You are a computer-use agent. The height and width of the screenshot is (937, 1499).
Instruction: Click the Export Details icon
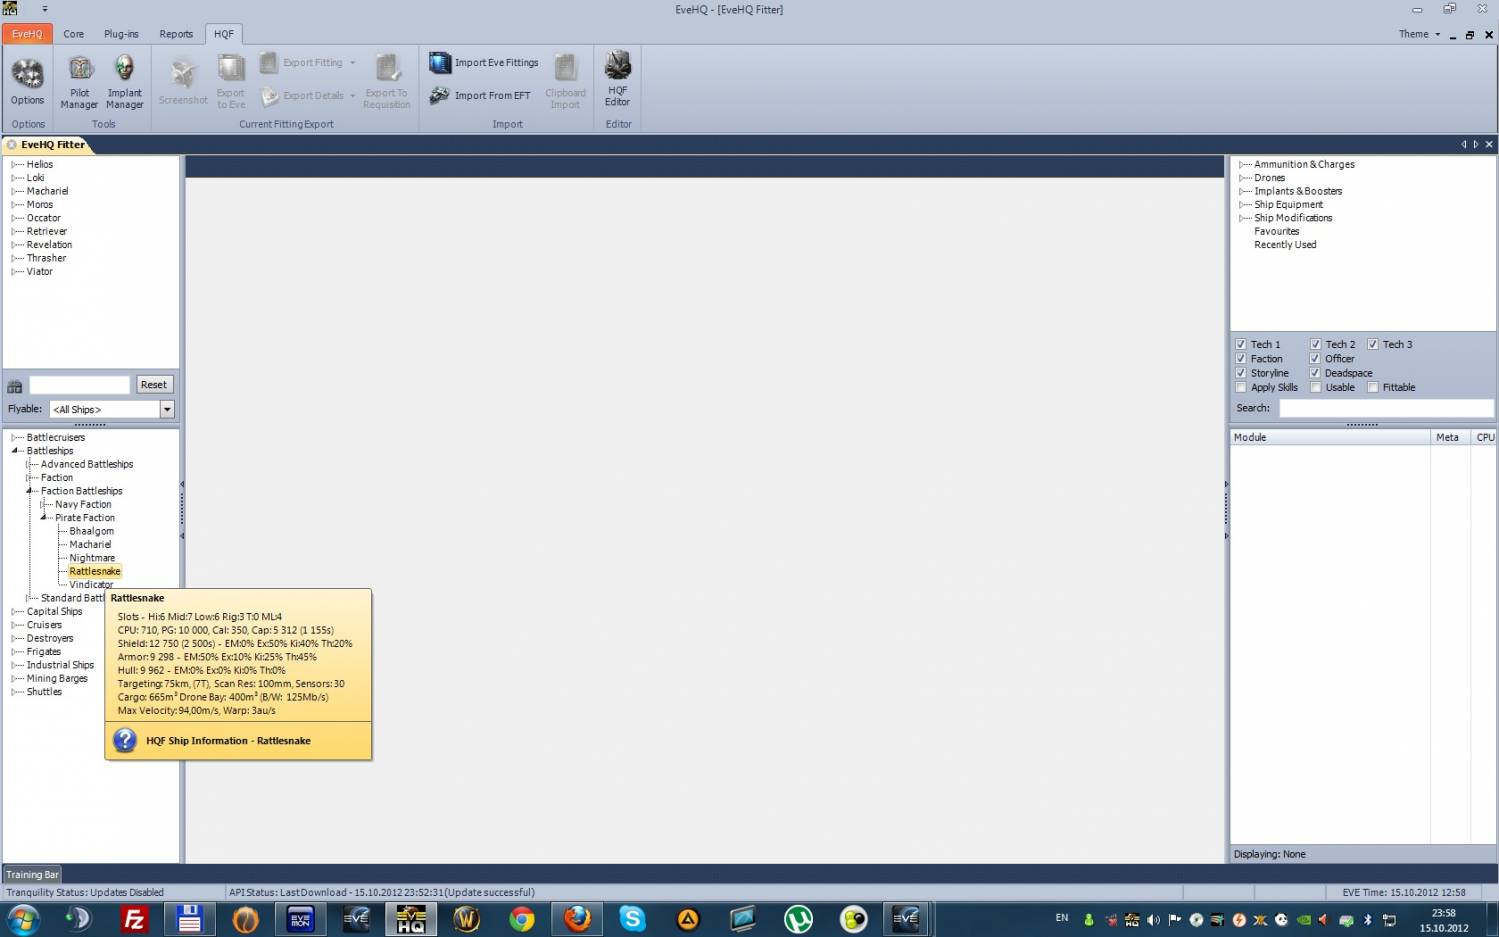(x=270, y=96)
